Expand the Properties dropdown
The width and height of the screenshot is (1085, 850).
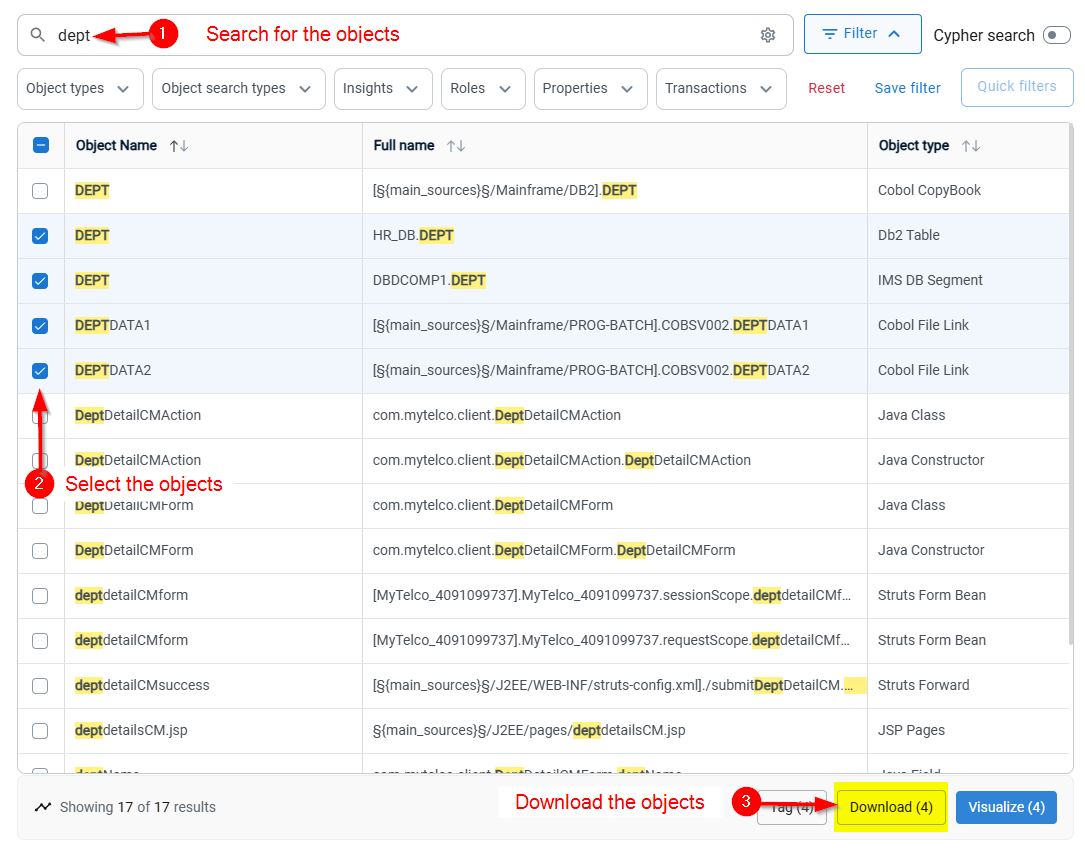590,89
